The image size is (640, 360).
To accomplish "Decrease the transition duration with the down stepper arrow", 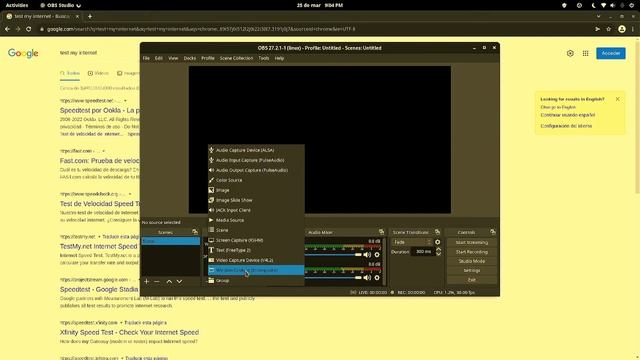I will (x=438, y=254).
